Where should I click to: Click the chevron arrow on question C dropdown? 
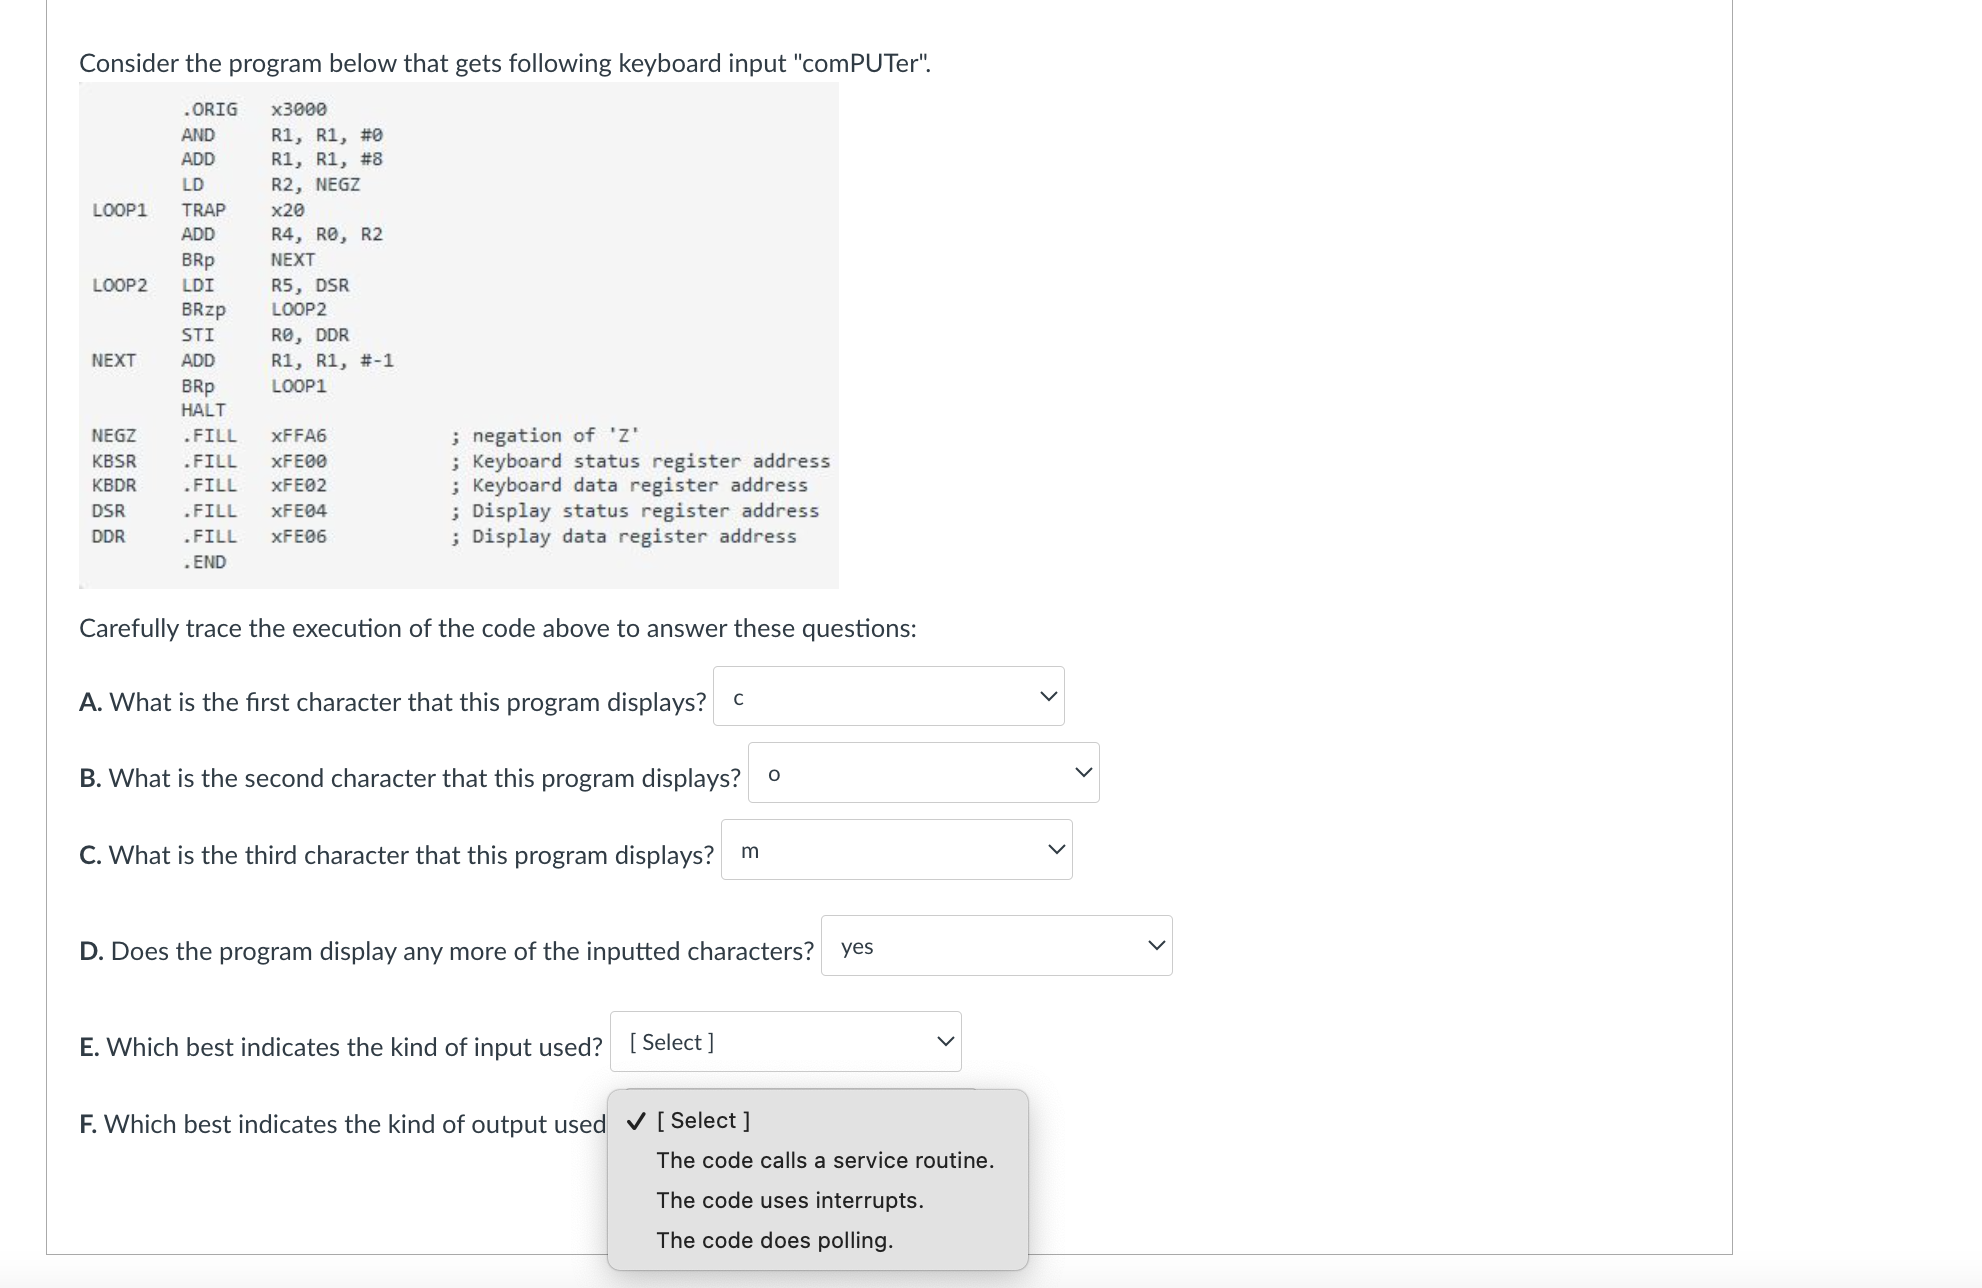coord(1055,849)
